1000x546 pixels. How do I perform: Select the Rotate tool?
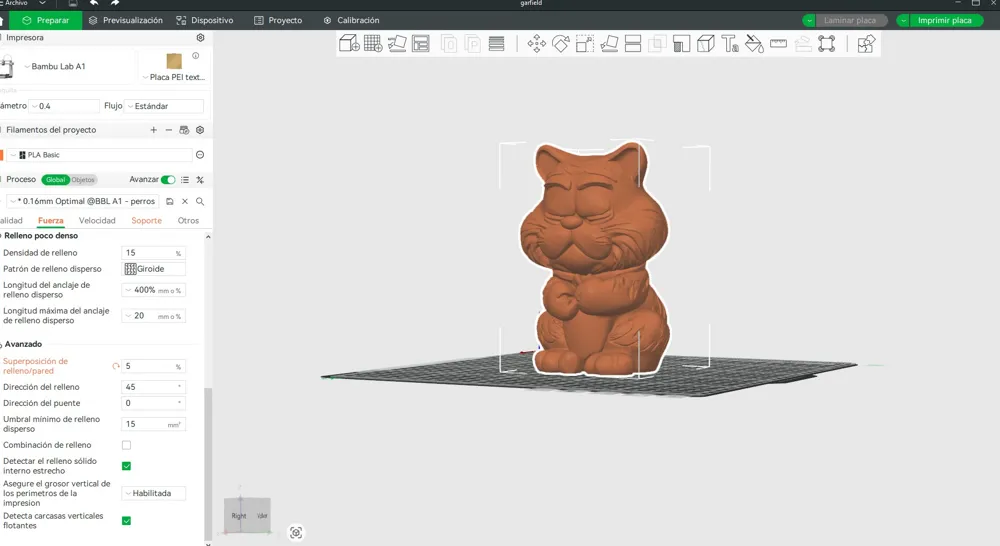point(561,44)
